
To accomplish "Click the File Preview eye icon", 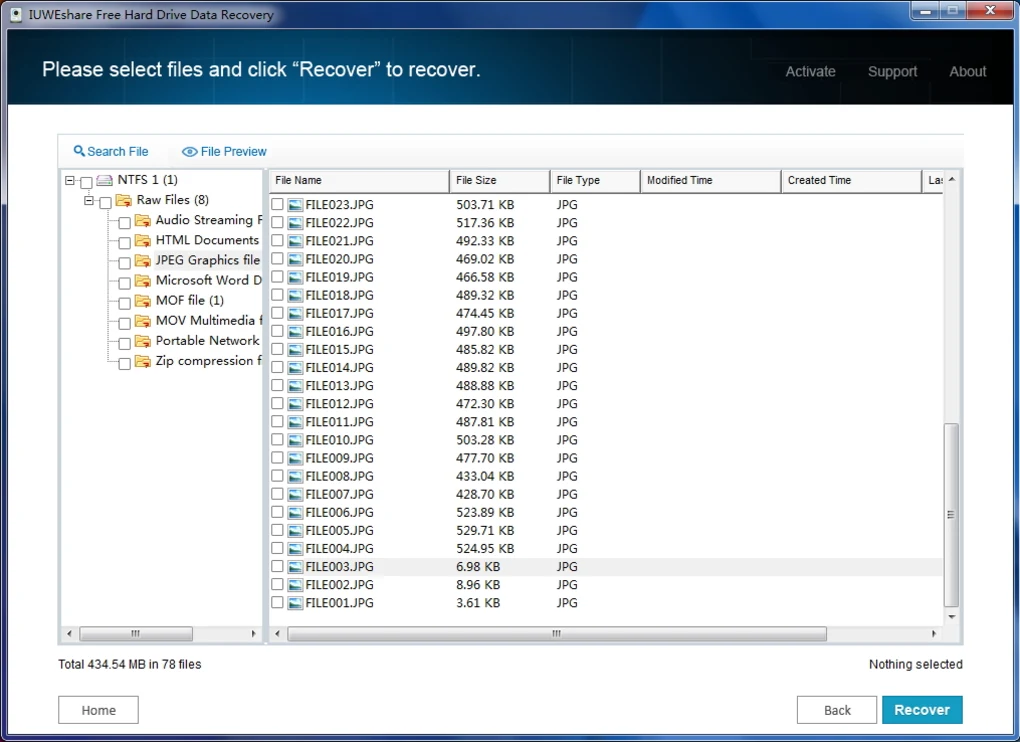I will (189, 152).
